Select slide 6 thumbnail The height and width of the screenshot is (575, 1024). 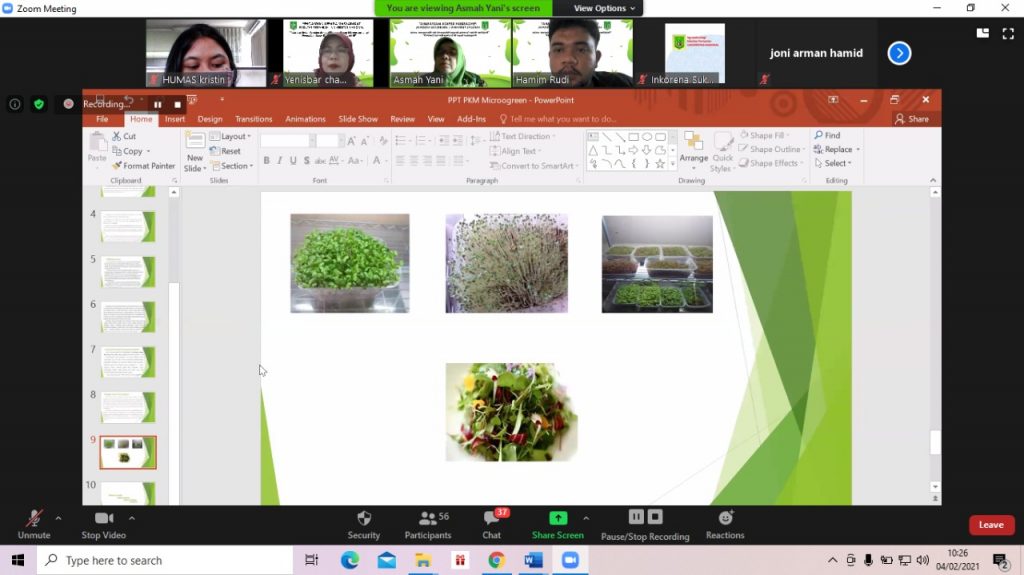click(x=128, y=317)
